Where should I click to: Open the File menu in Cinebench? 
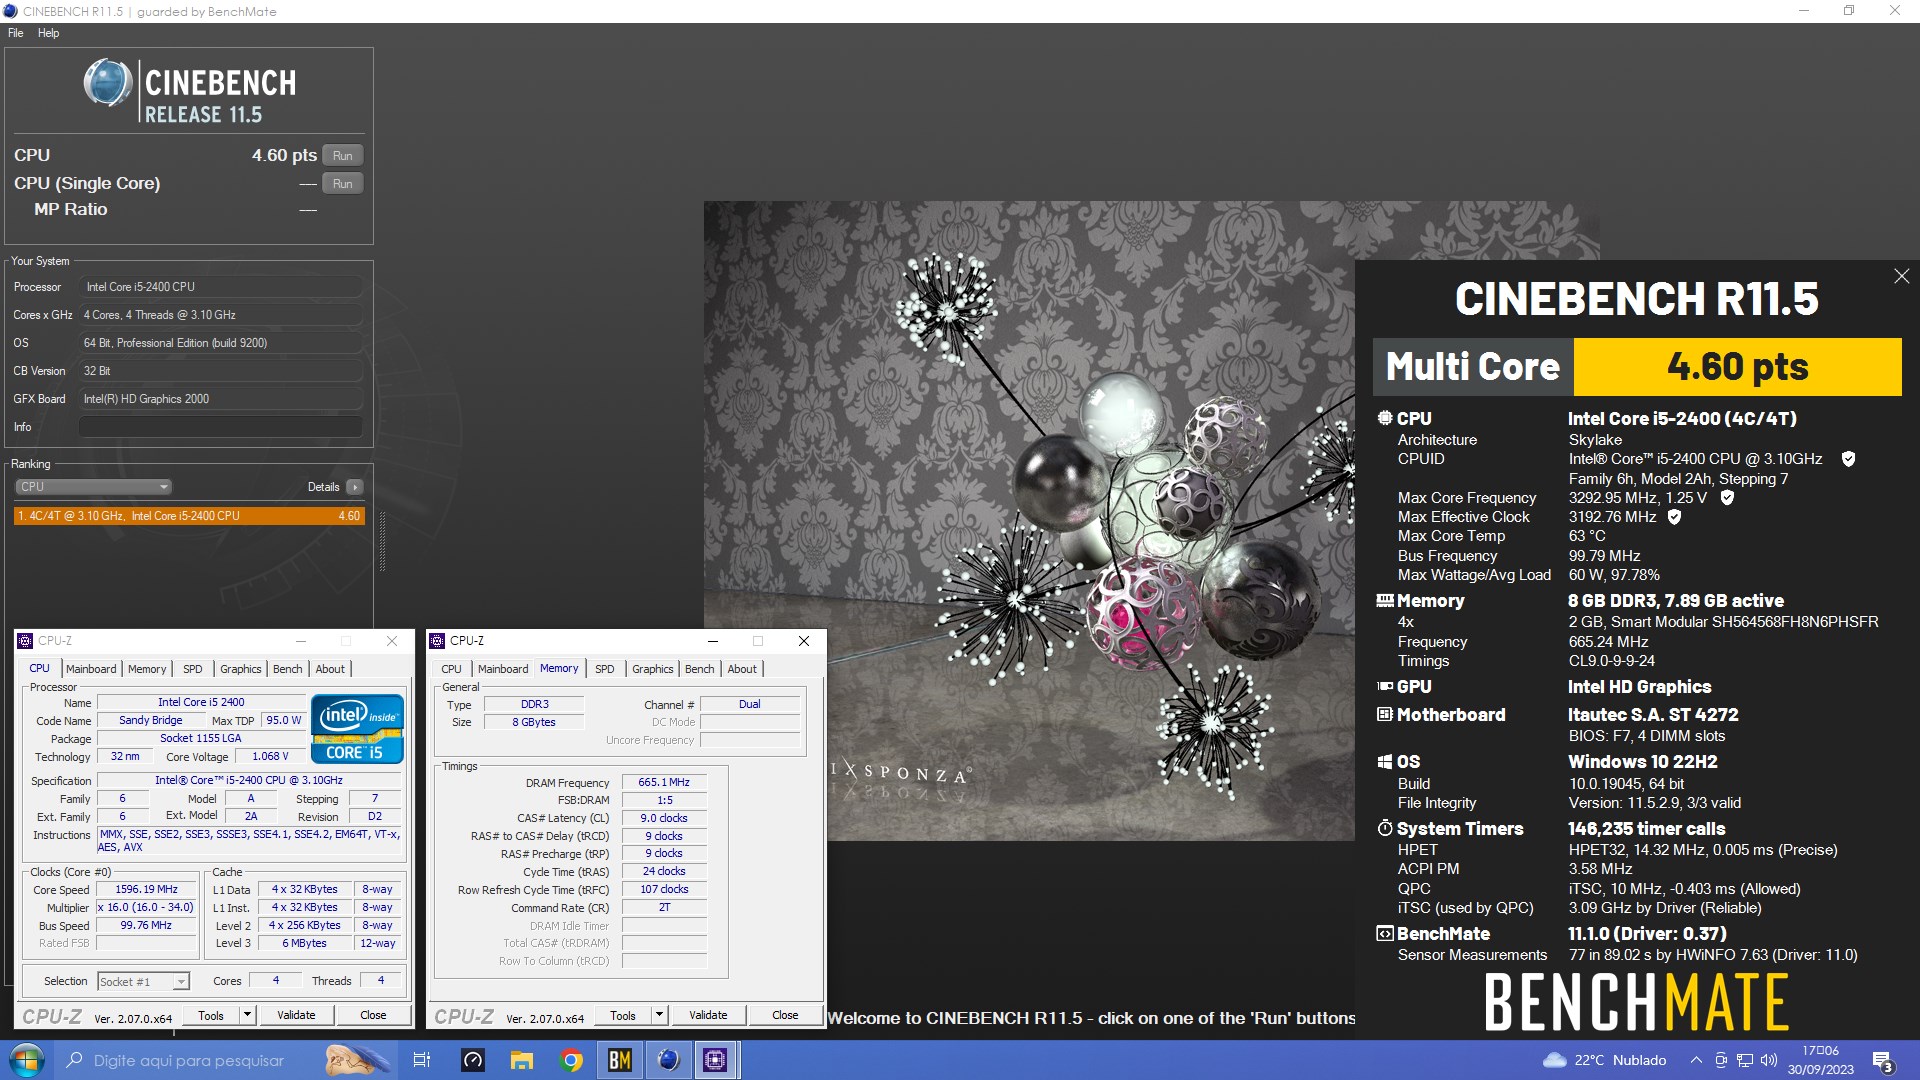click(x=16, y=33)
